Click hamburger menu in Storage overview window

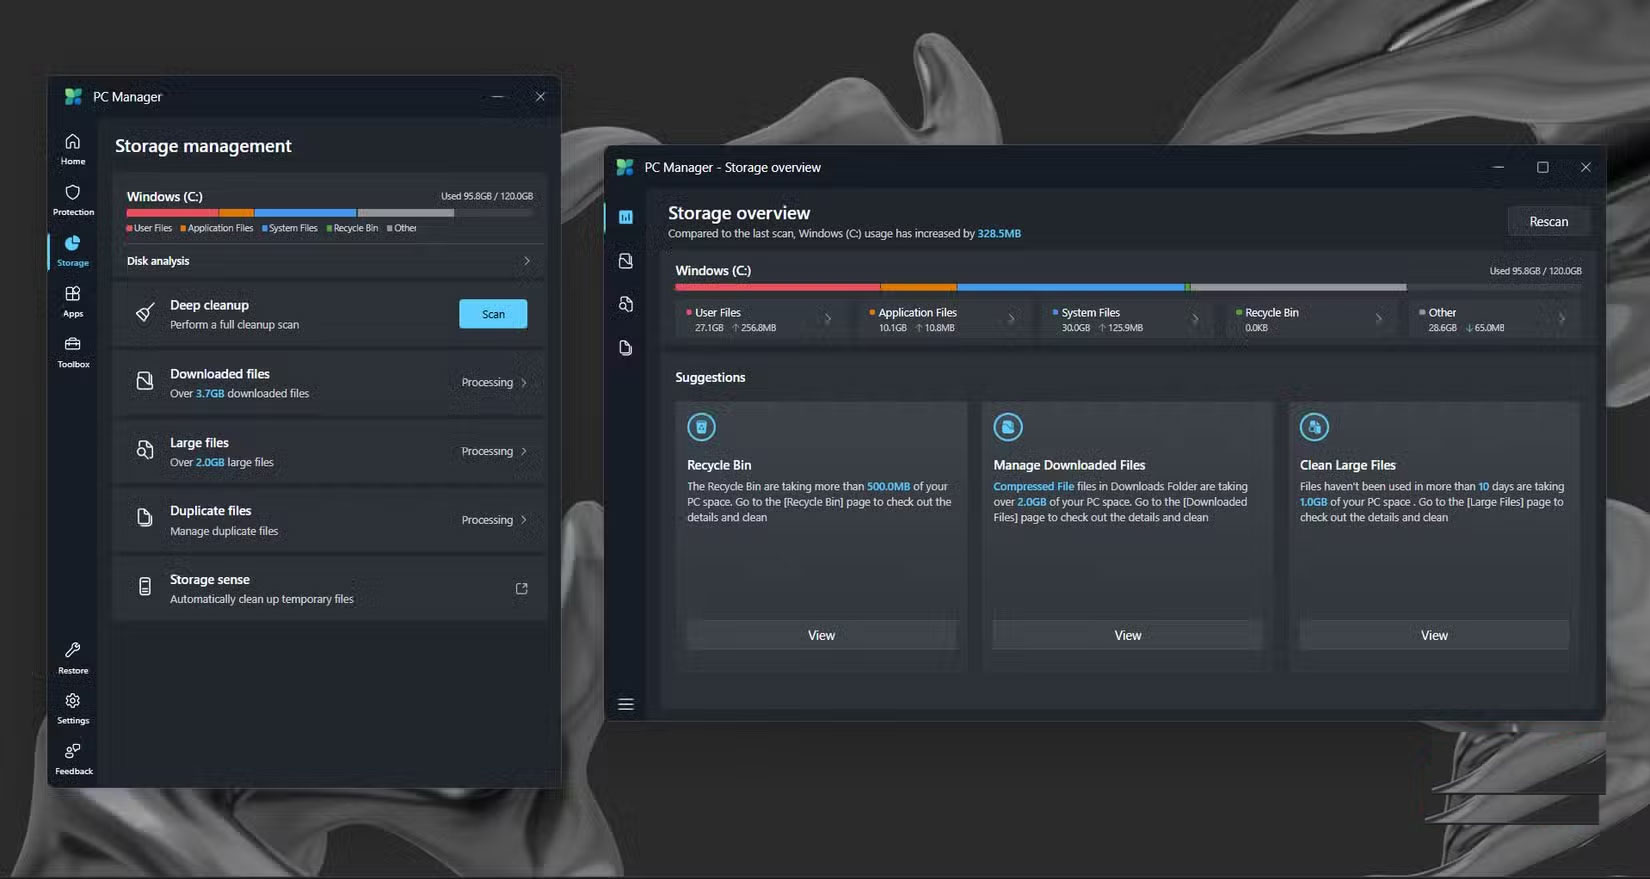[626, 704]
